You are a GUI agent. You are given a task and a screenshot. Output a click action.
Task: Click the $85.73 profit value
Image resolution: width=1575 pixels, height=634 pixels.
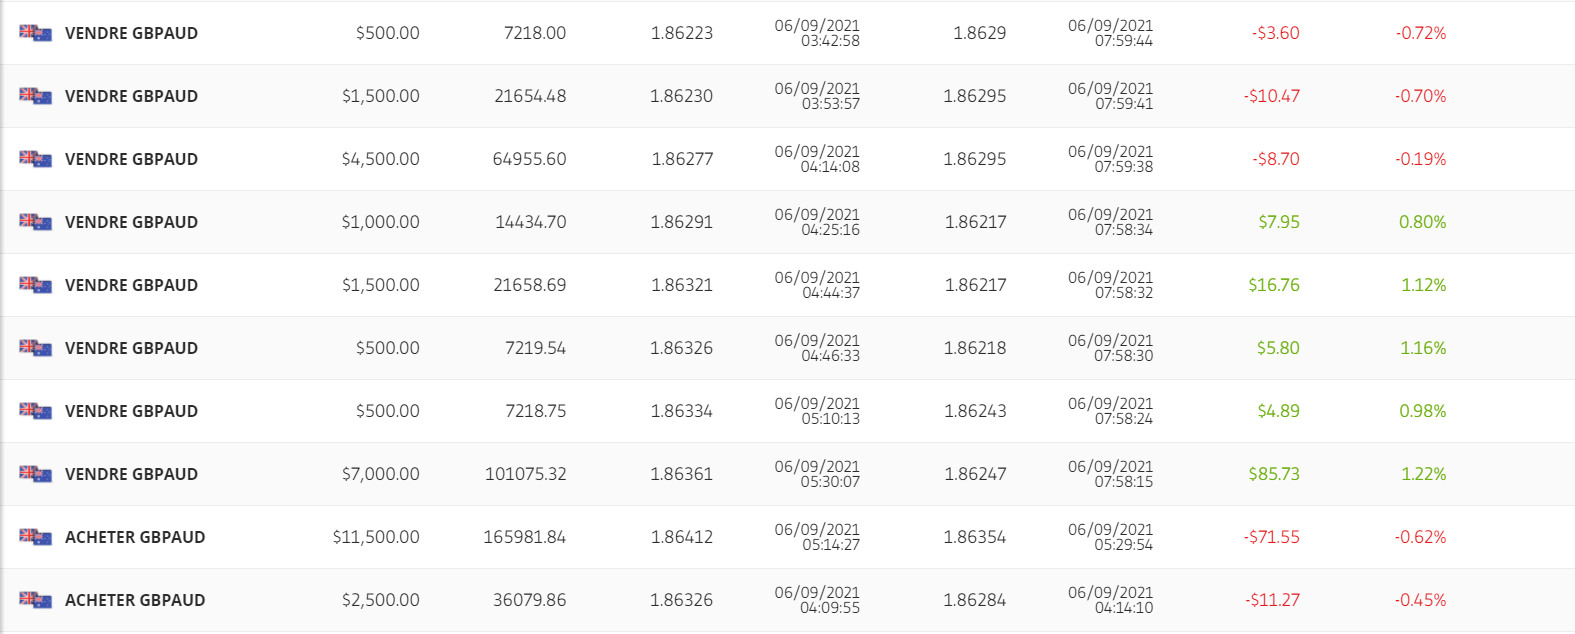pyautogui.click(x=1273, y=474)
